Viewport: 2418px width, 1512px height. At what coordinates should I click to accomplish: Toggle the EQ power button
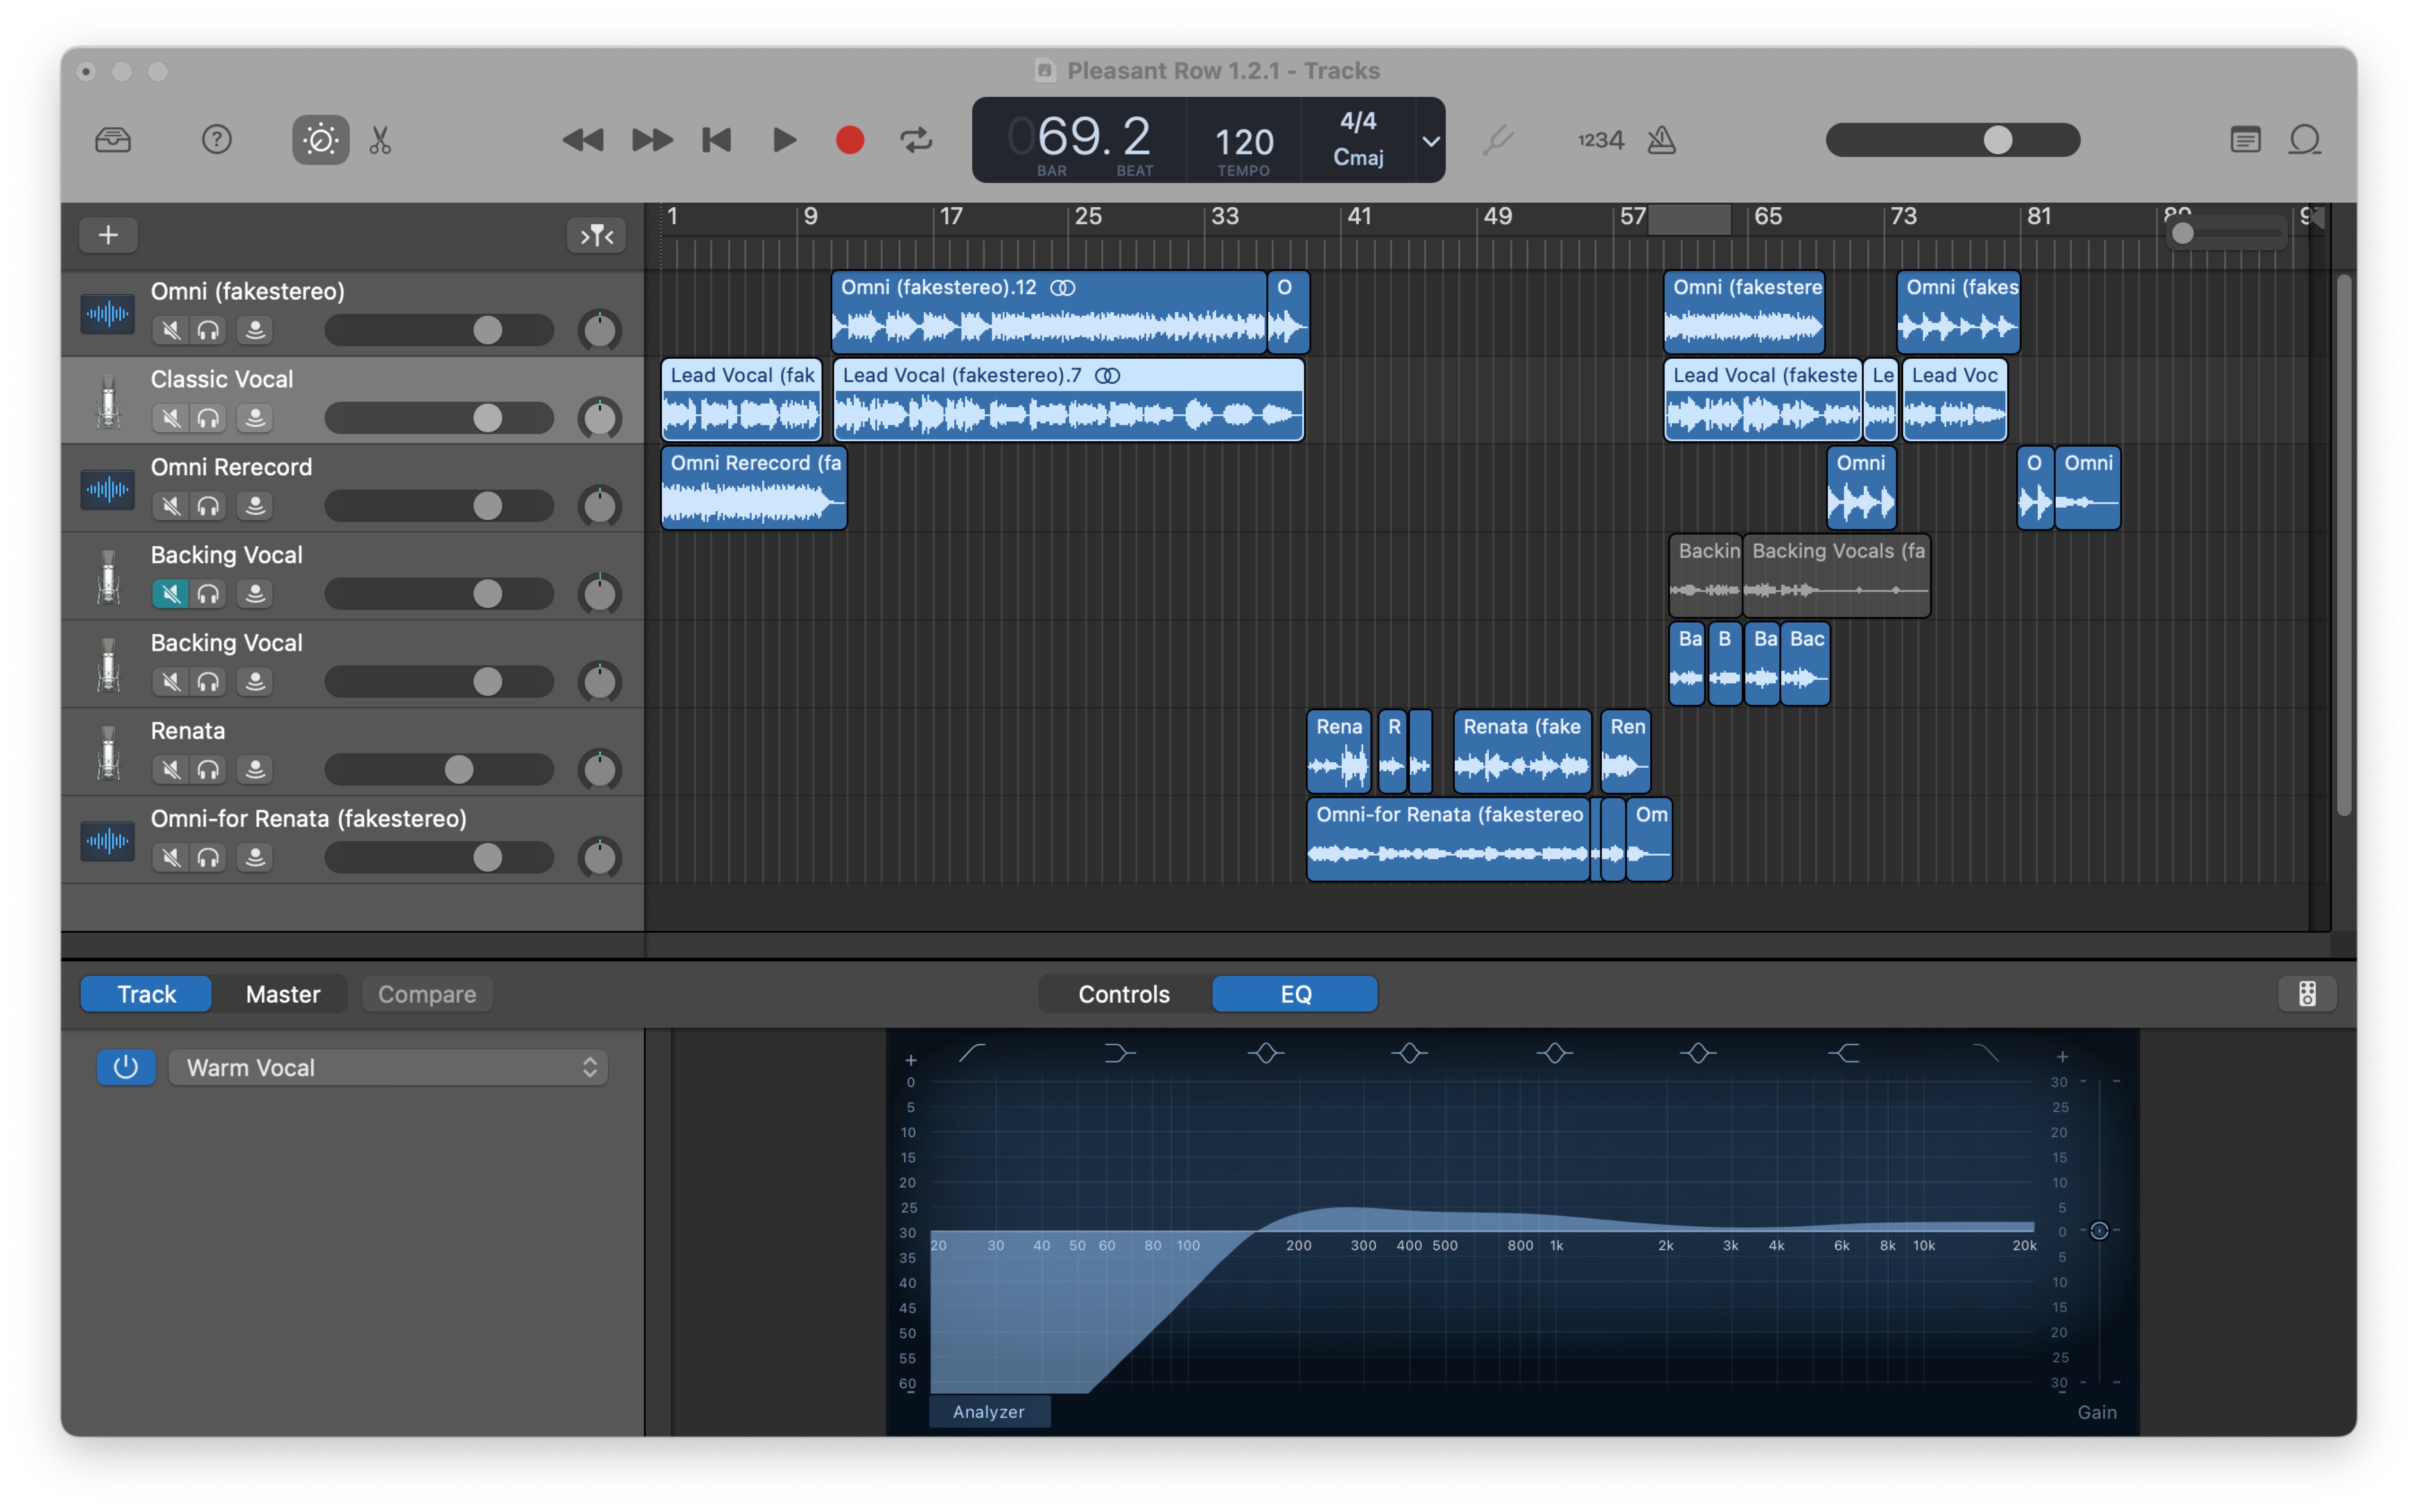pos(126,1067)
